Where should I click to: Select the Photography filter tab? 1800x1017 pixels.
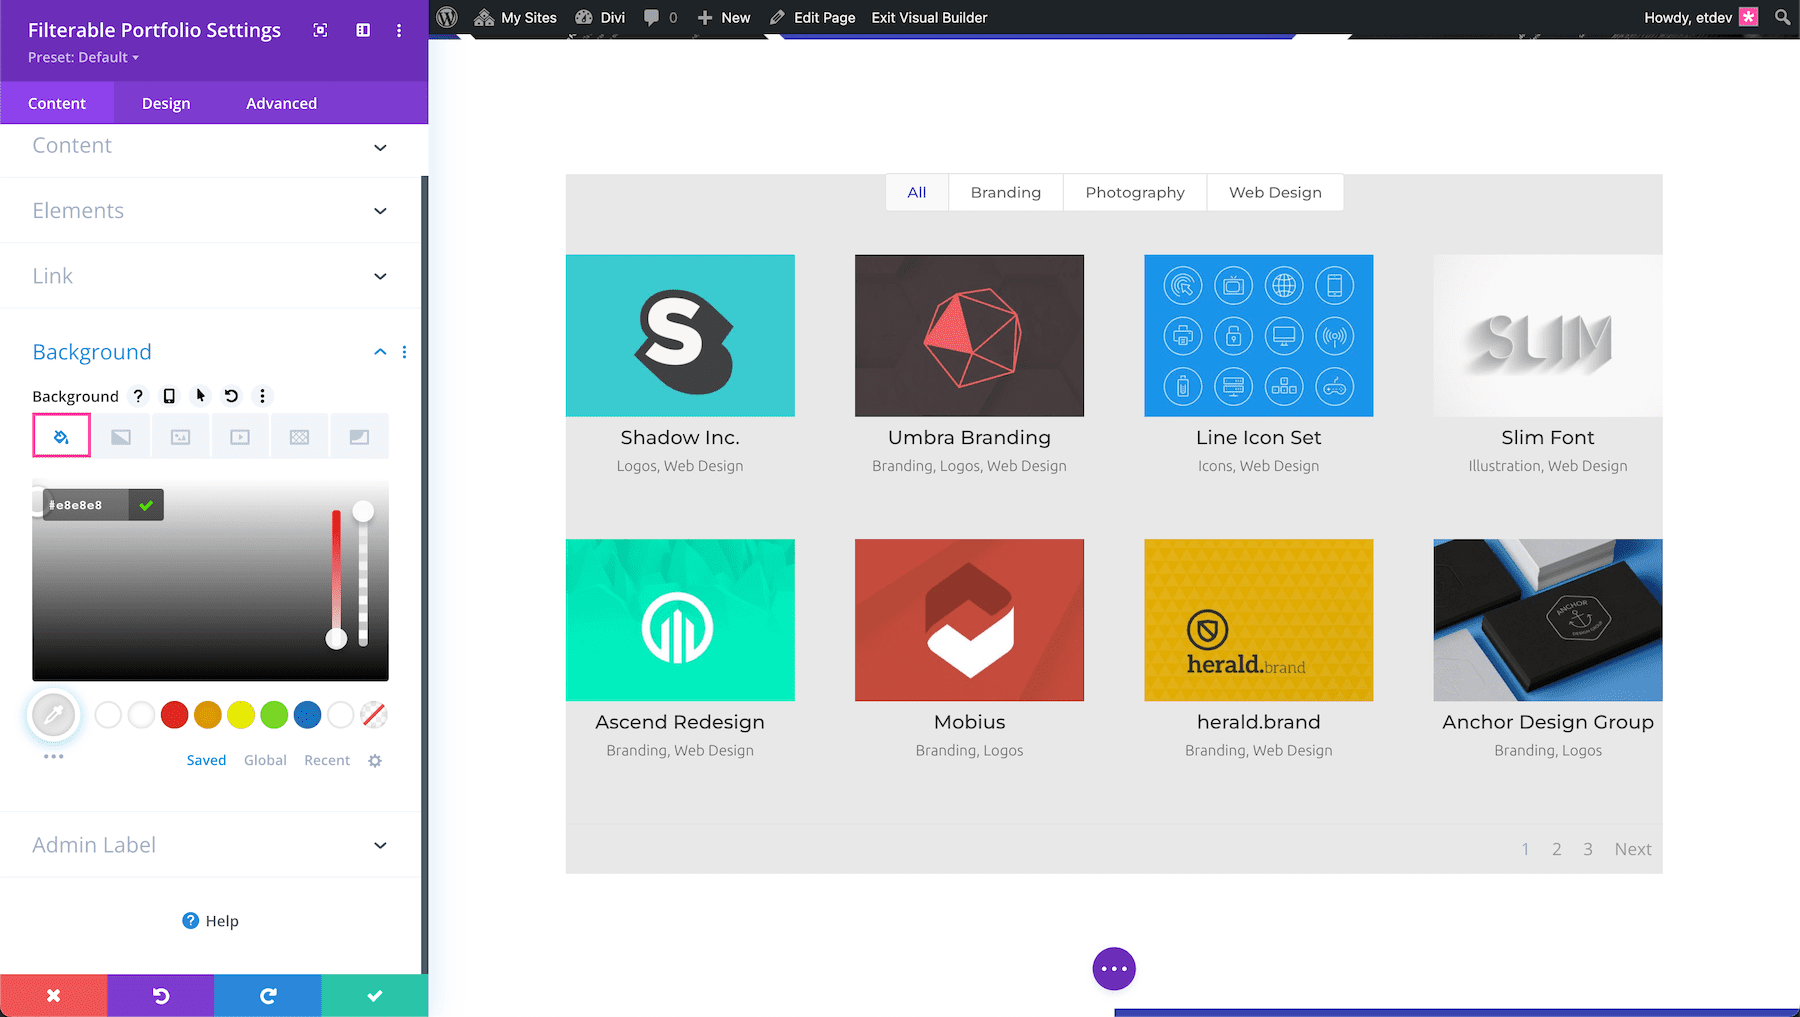click(x=1134, y=192)
